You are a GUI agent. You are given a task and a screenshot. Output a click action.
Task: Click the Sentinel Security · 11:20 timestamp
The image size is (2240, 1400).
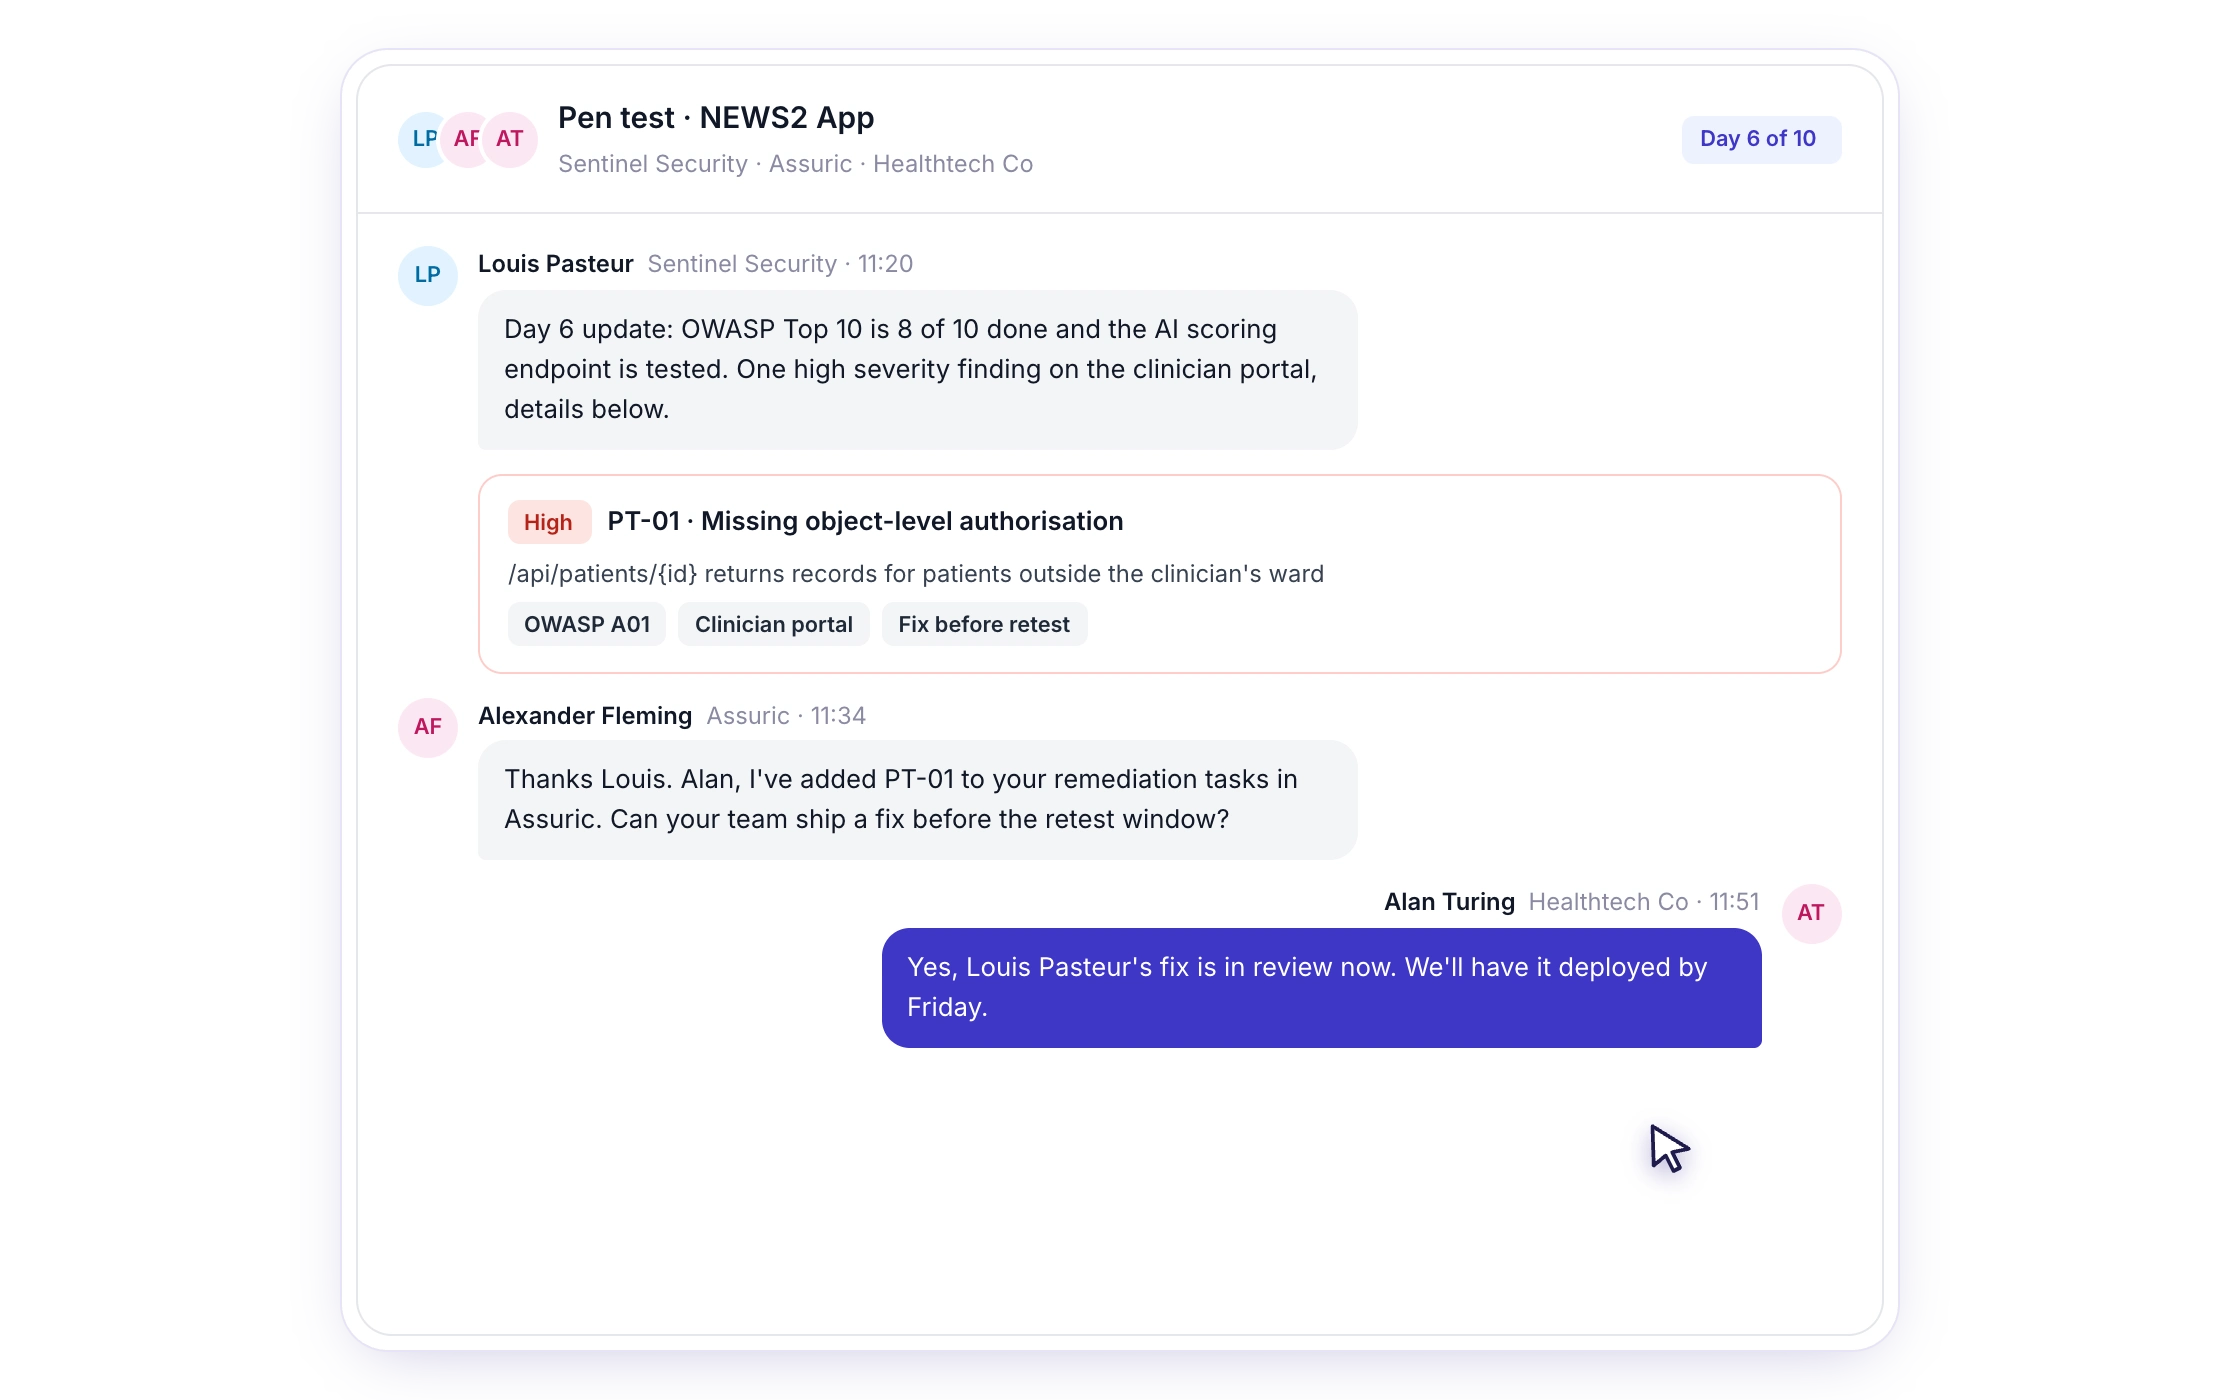click(x=780, y=264)
